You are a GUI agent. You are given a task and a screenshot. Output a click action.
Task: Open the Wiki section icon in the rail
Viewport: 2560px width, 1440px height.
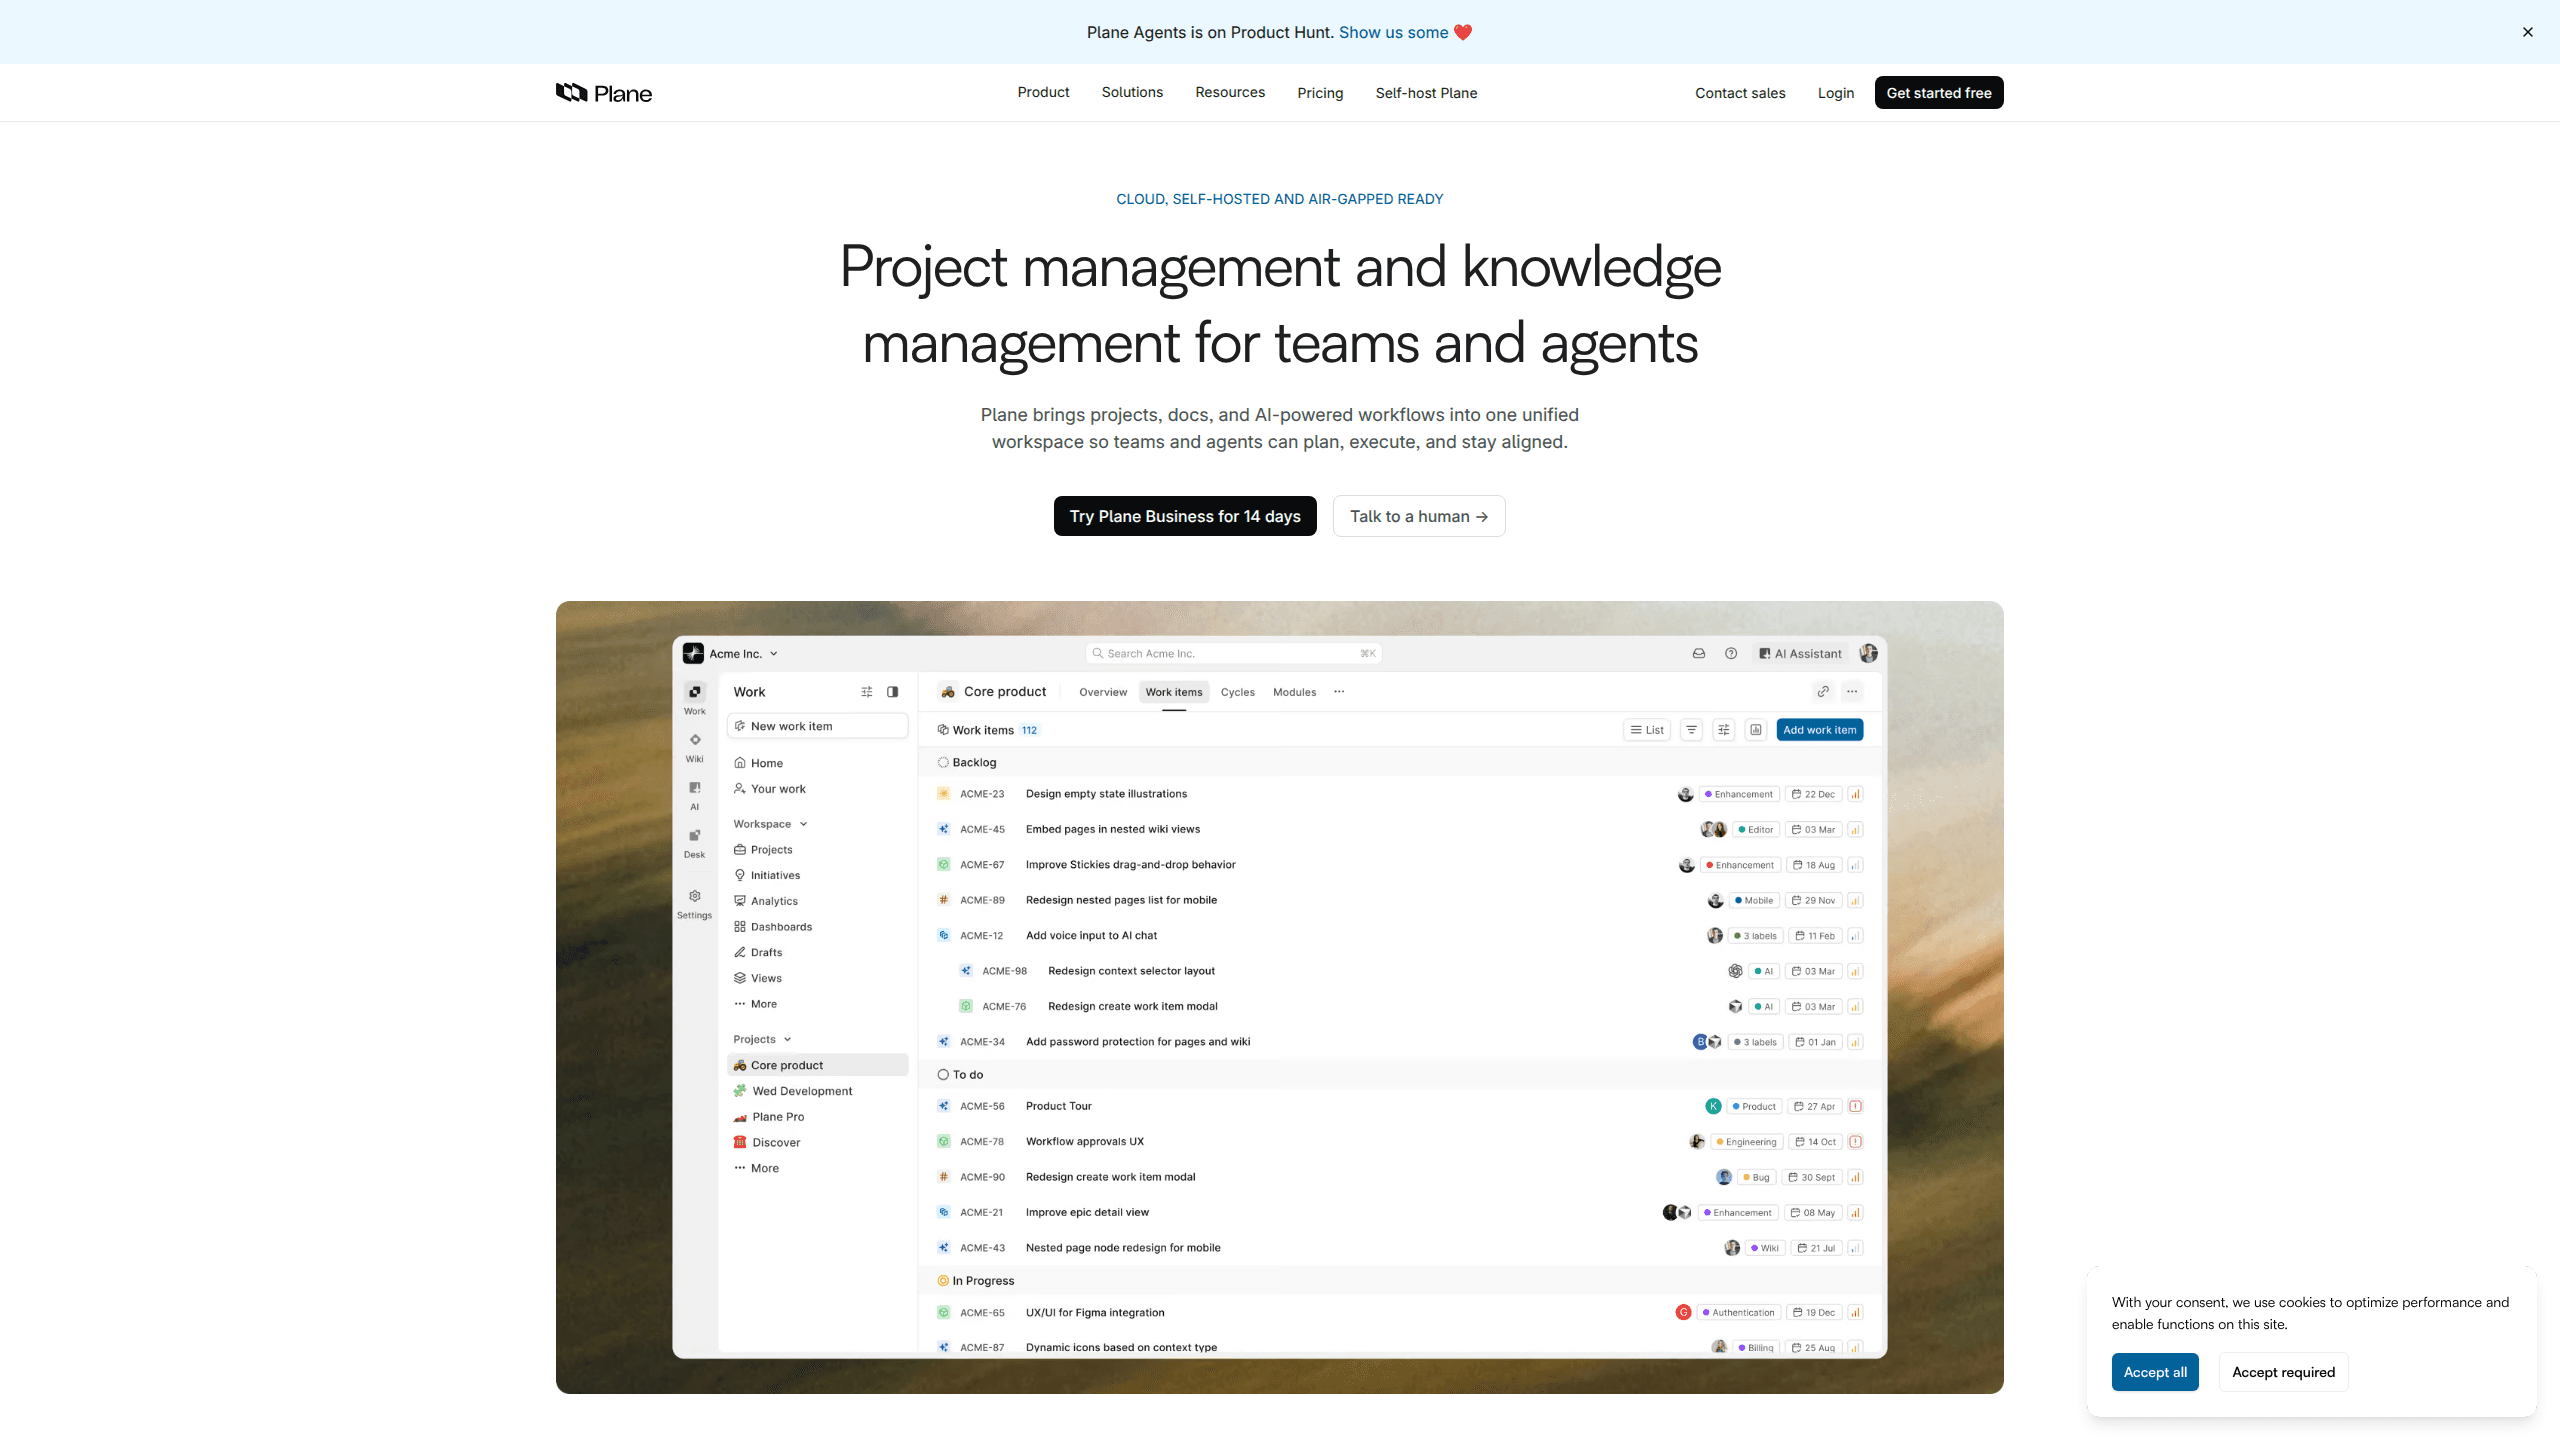[695, 740]
